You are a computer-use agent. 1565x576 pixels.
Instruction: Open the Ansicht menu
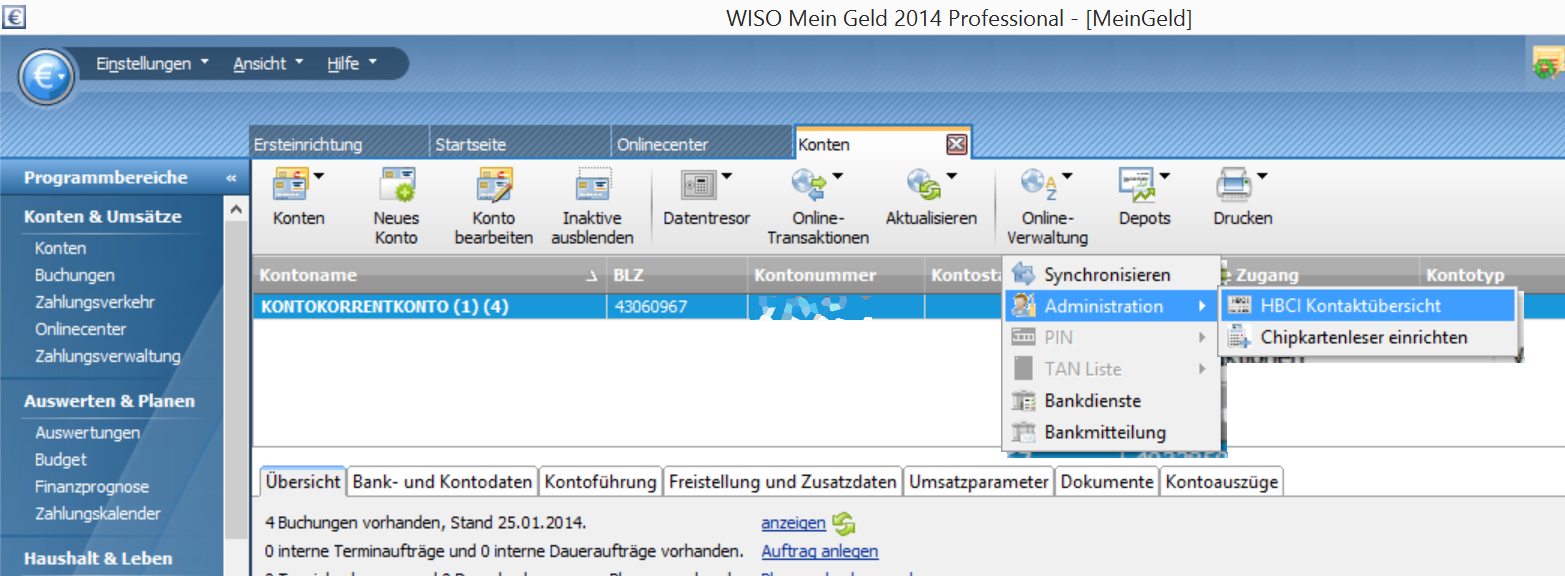[x=268, y=64]
